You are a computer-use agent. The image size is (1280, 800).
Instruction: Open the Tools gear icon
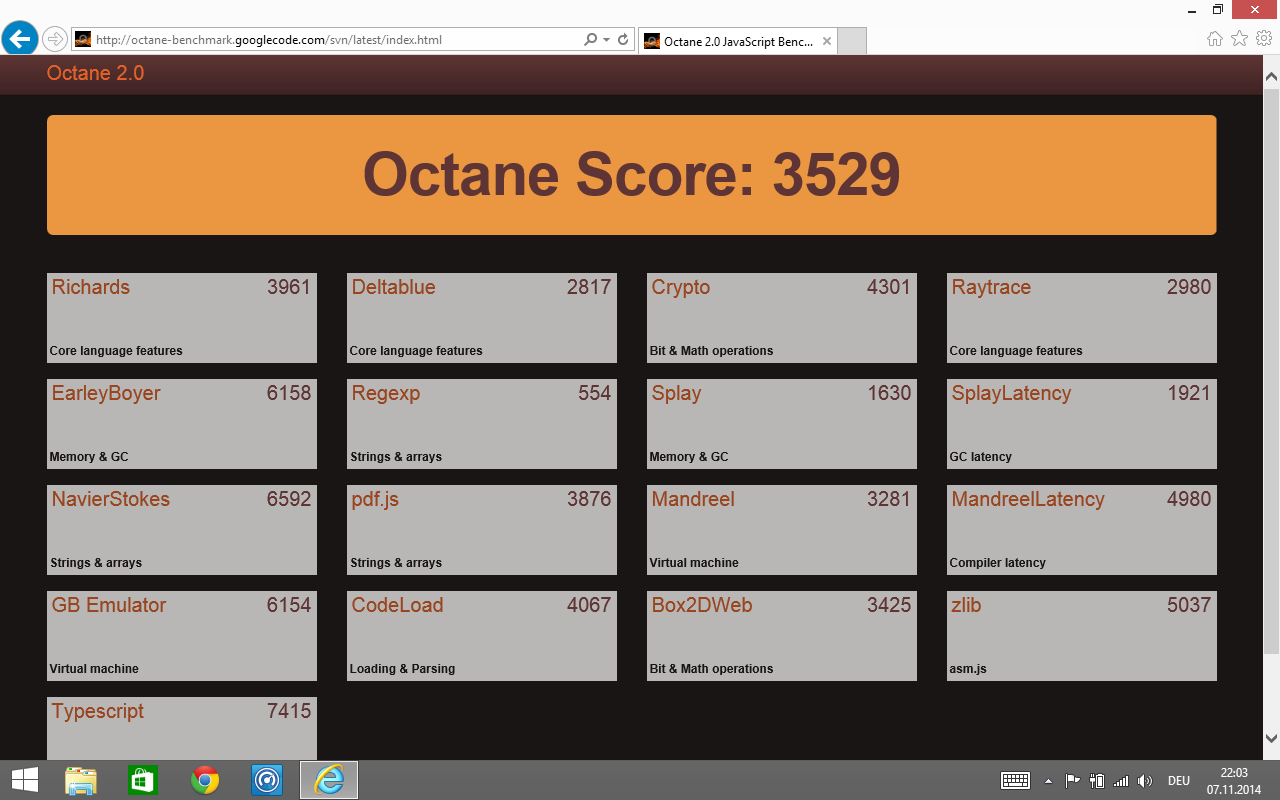tap(1264, 39)
